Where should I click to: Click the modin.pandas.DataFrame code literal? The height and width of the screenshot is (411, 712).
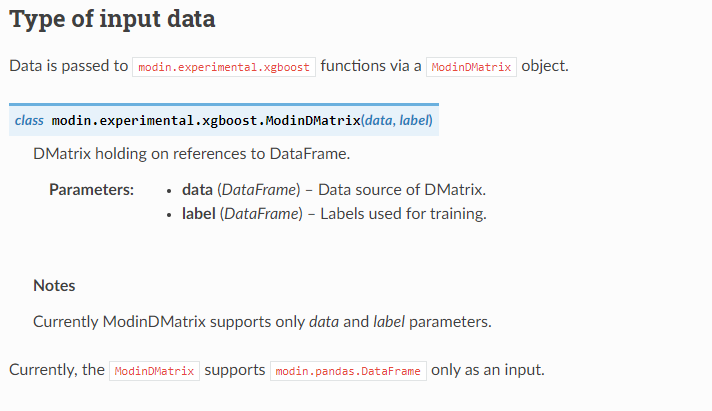click(x=348, y=371)
